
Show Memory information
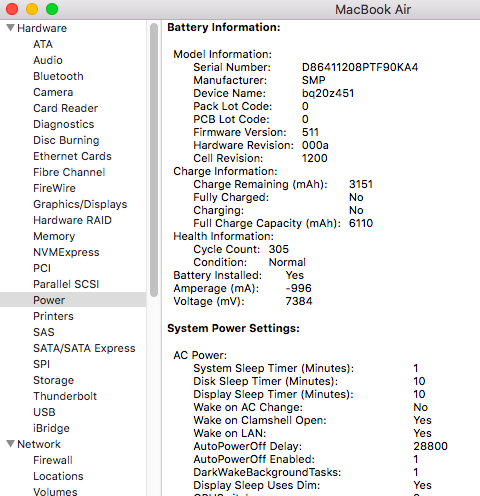[x=54, y=236]
